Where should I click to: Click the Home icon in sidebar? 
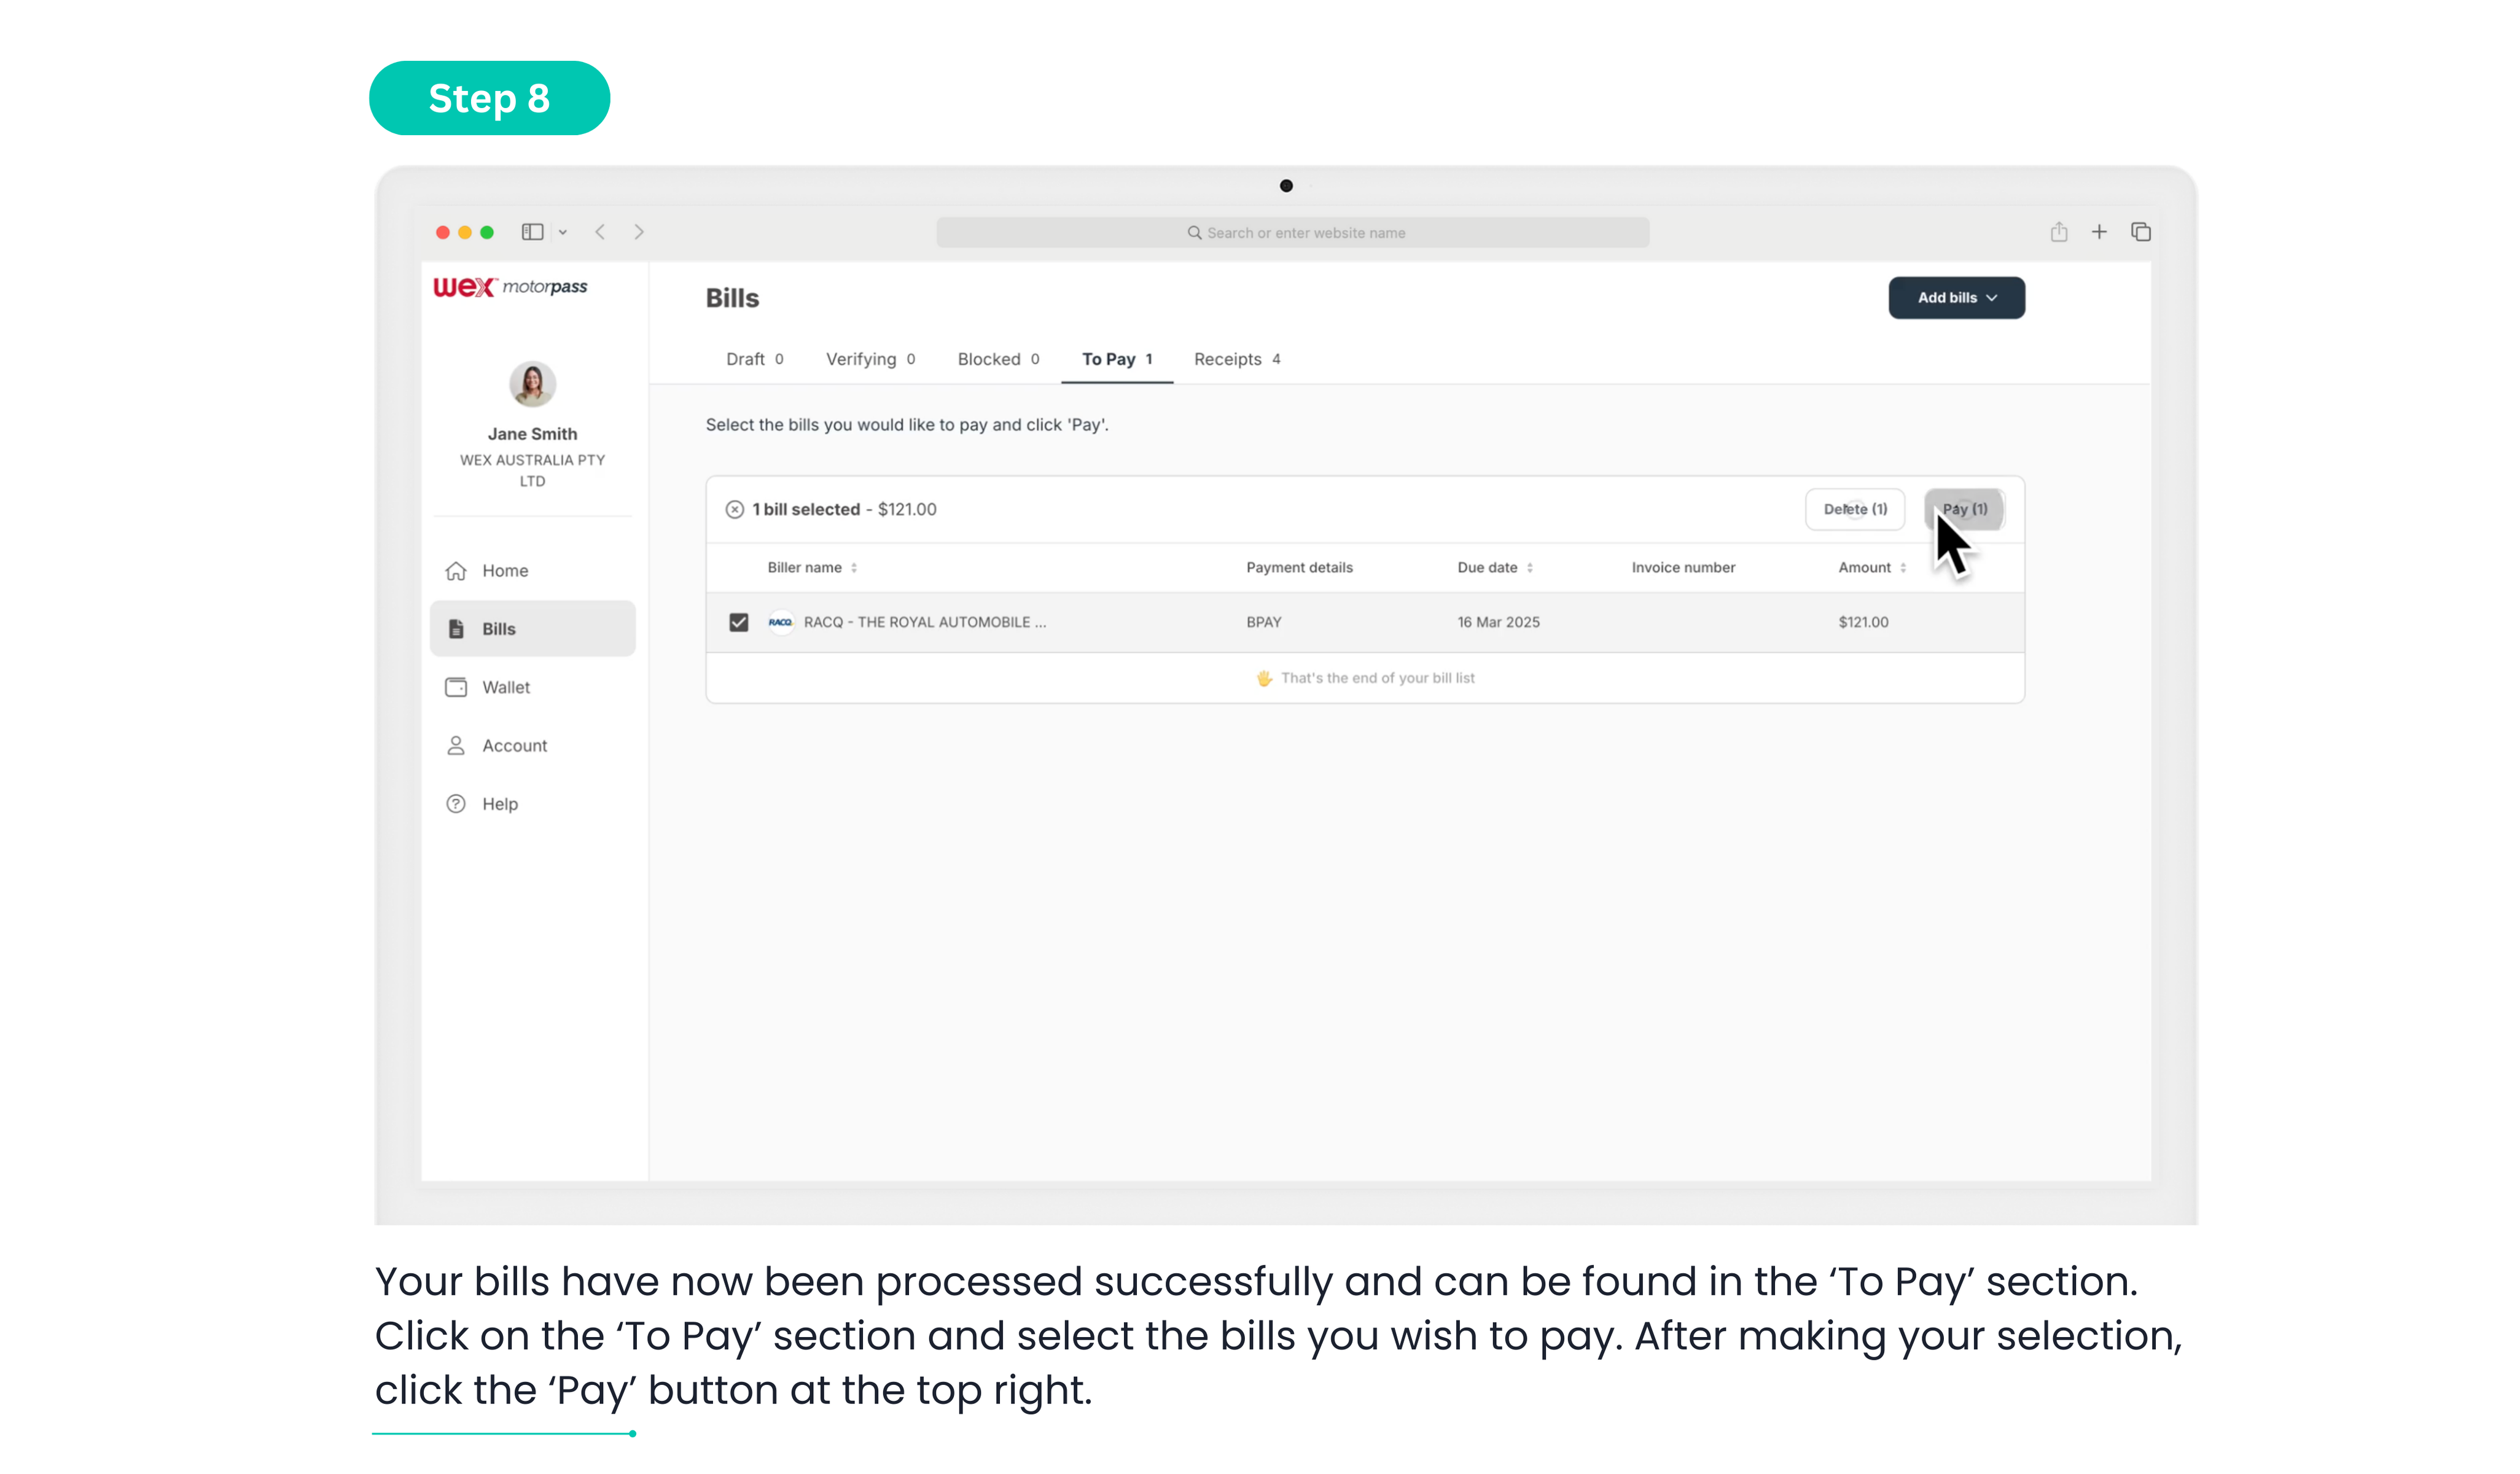pyautogui.click(x=456, y=571)
